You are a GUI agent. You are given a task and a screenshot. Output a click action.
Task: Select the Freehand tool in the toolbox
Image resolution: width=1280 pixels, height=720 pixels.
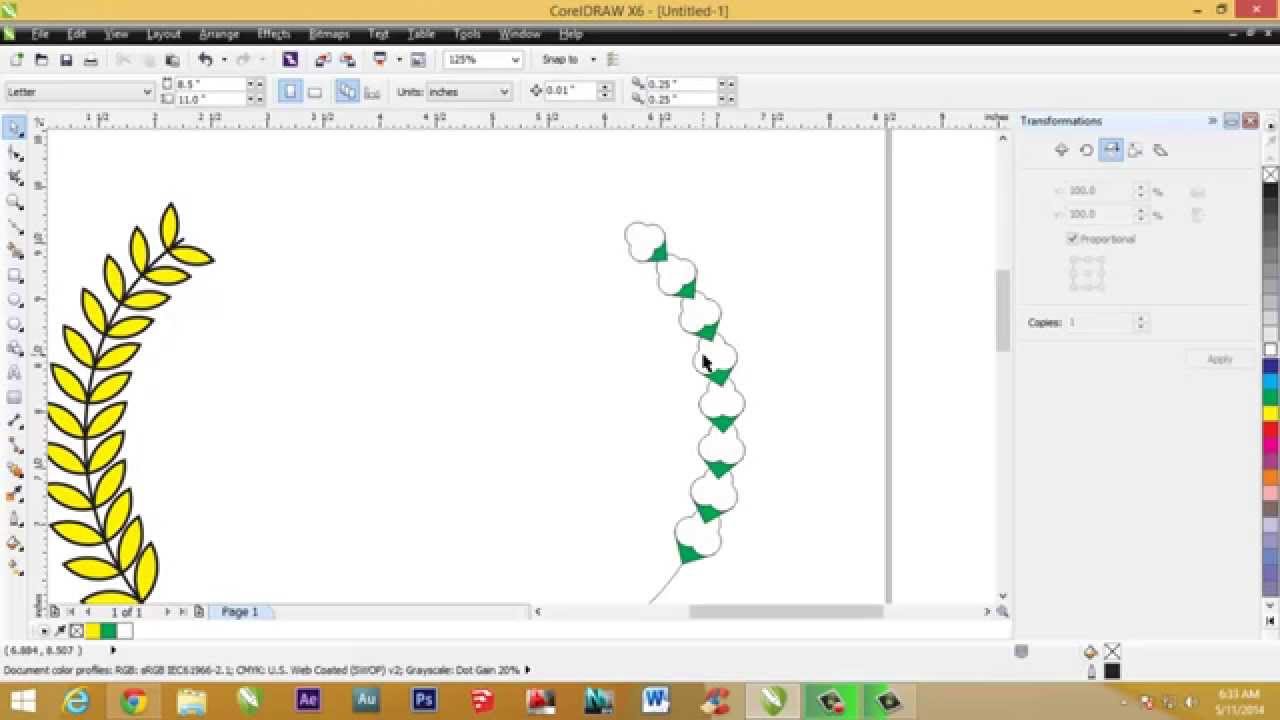[14, 226]
